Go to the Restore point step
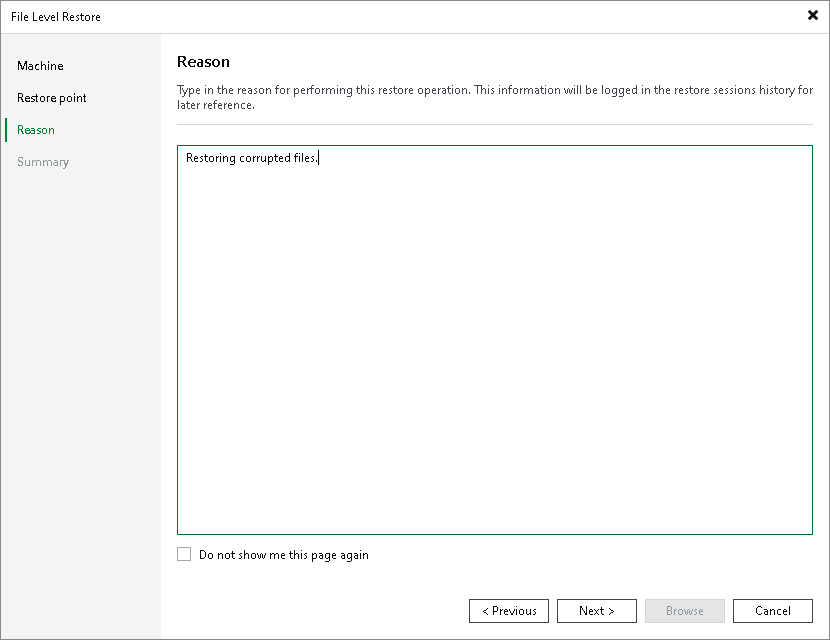The image size is (830, 640). [x=51, y=98]
